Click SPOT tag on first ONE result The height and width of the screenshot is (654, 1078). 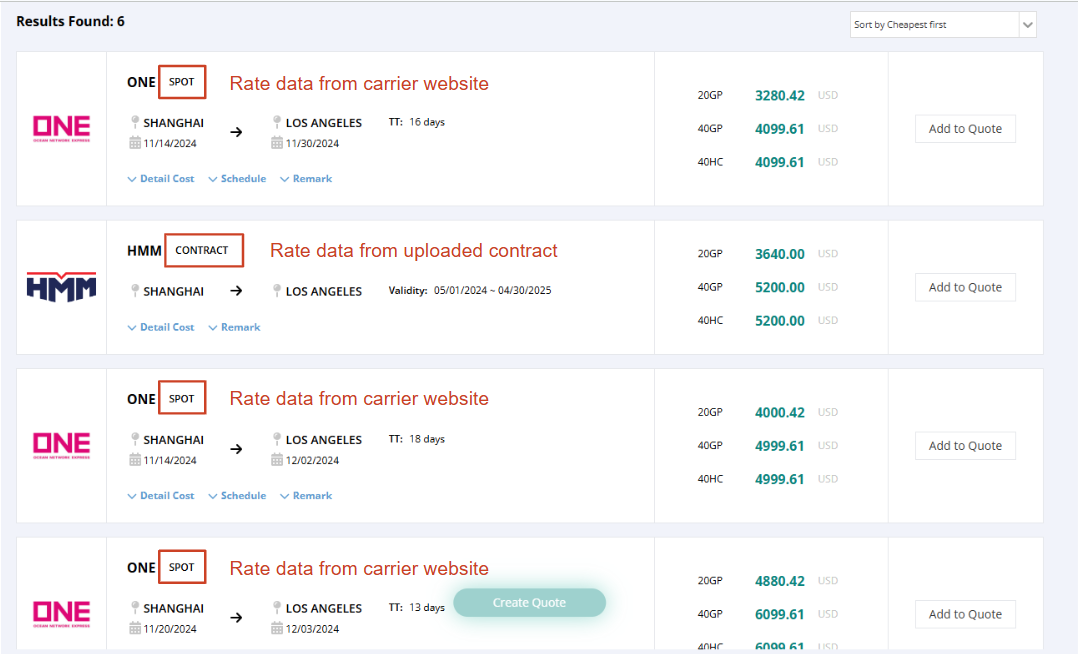pyautogui.click(x=182, y=82)
